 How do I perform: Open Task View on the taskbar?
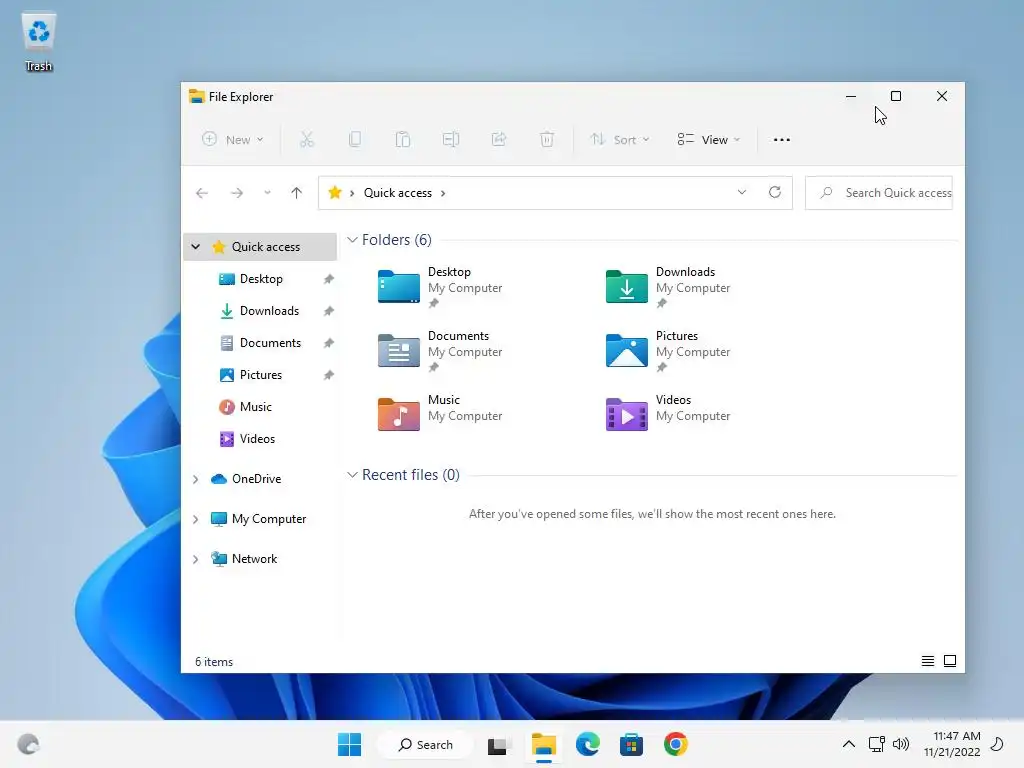pos(498,745)
